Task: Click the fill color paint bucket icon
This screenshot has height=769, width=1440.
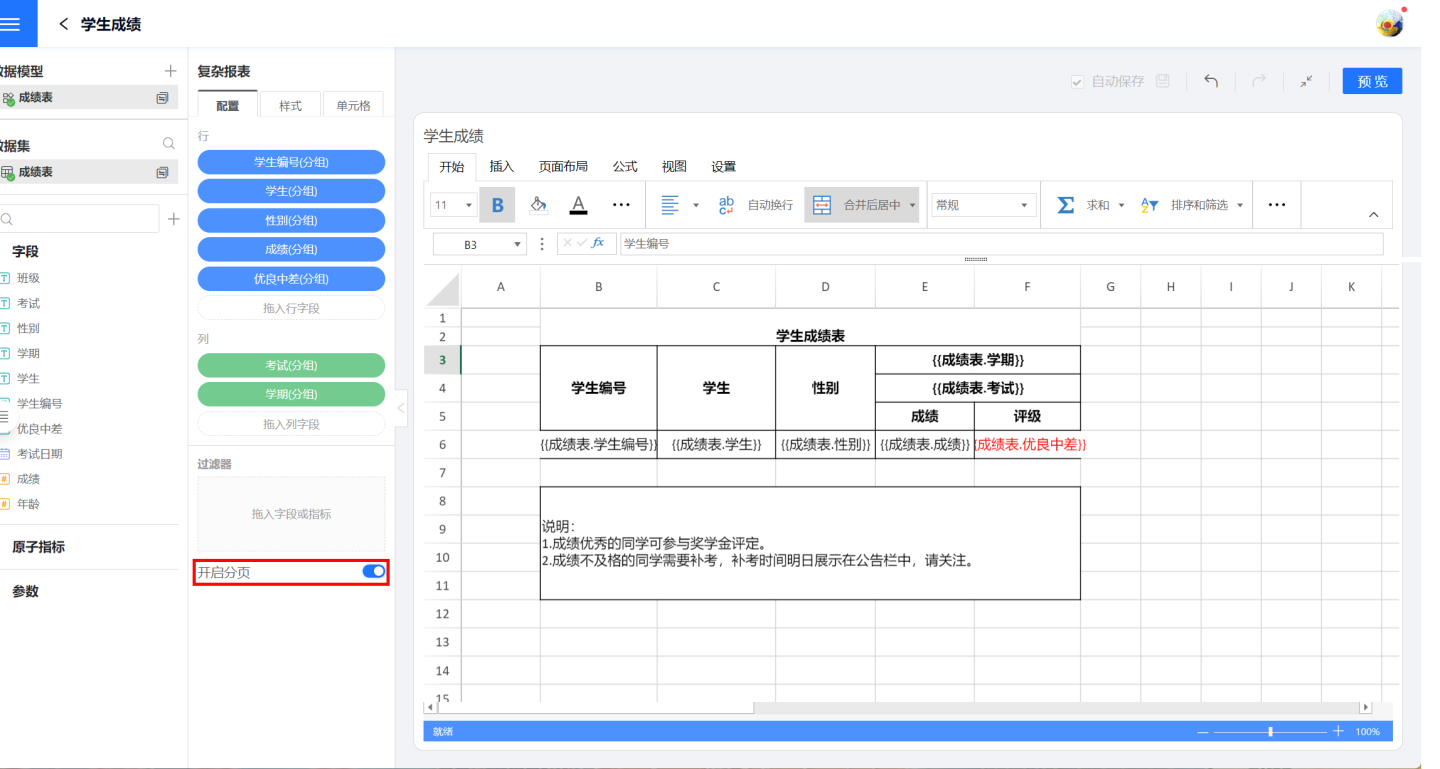Action: [538, 205]
